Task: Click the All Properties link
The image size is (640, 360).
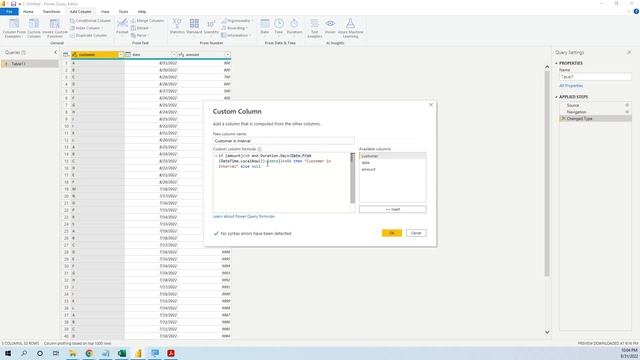Action: (x=571, y=86)
